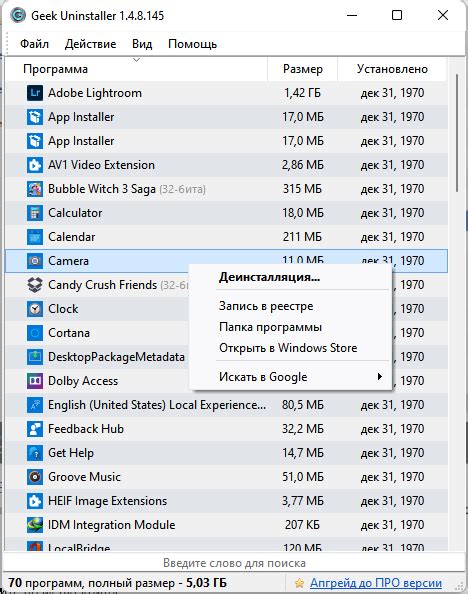468x594 pixels.
Task: Select the AV1 Video Extension icon
Action: [x=35, y=165]
